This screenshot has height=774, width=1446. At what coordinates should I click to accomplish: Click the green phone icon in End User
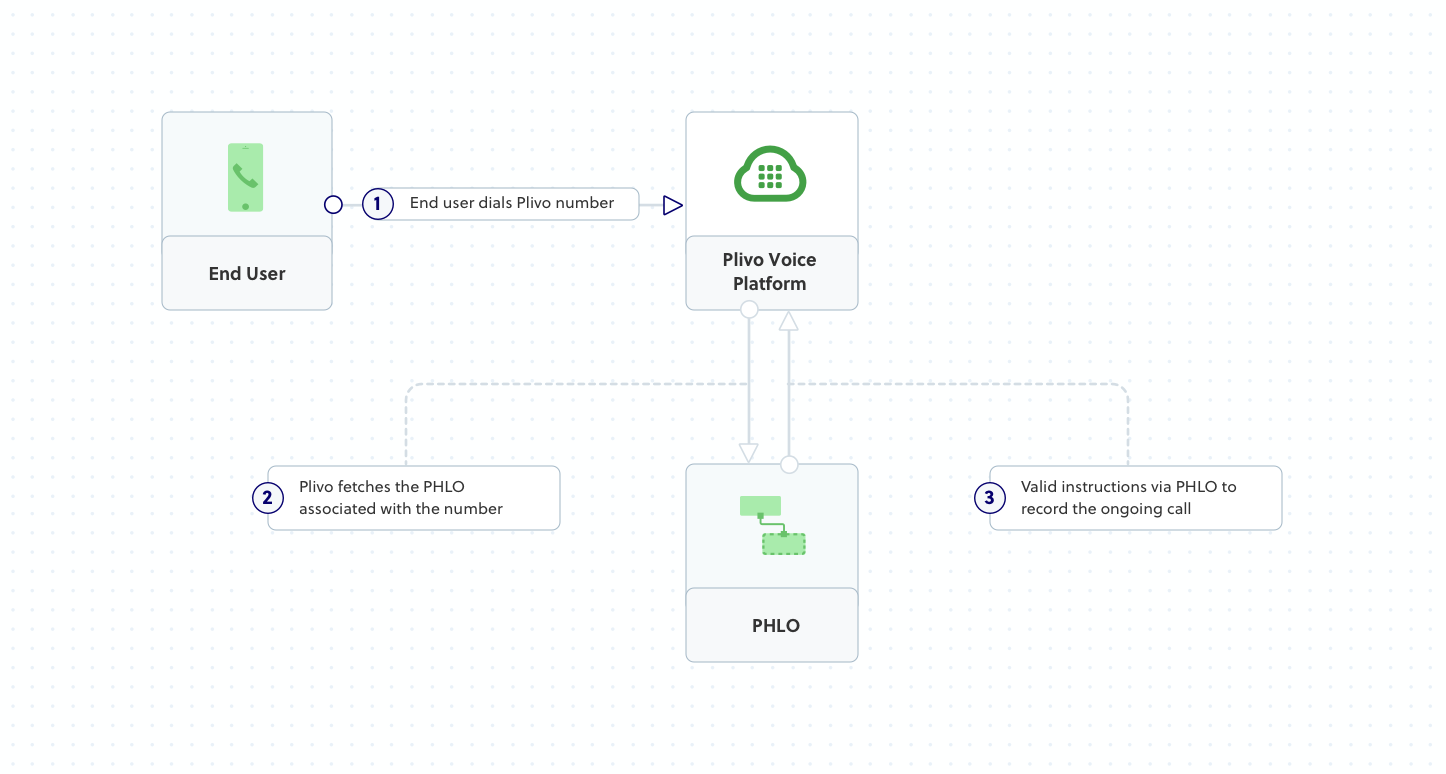coord(245,177)
